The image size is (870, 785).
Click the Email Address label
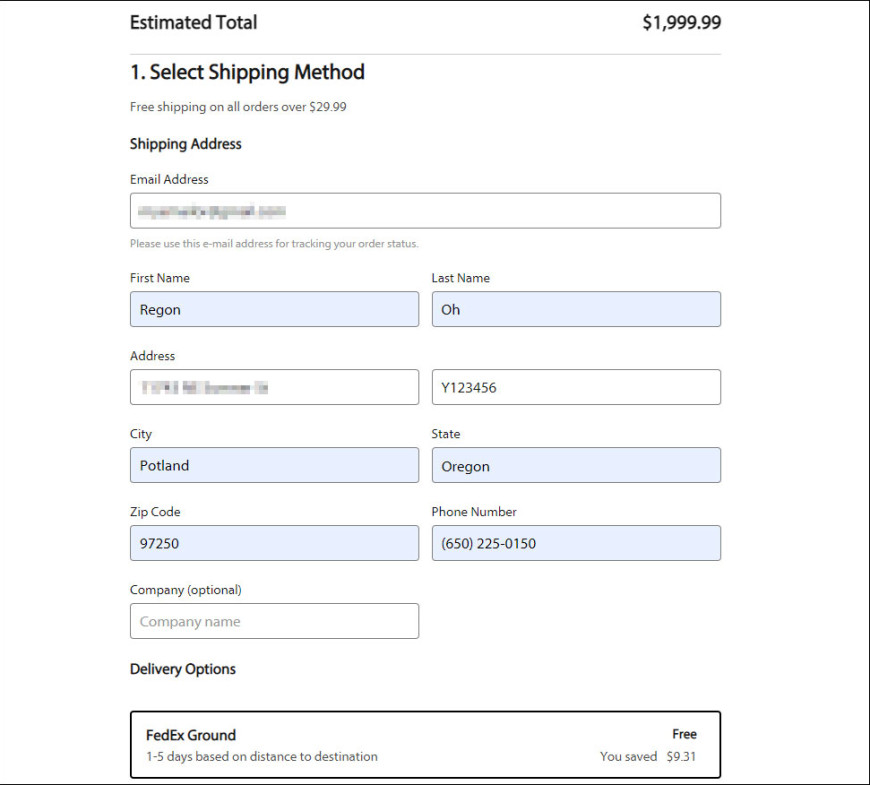[x=169, y=179]
